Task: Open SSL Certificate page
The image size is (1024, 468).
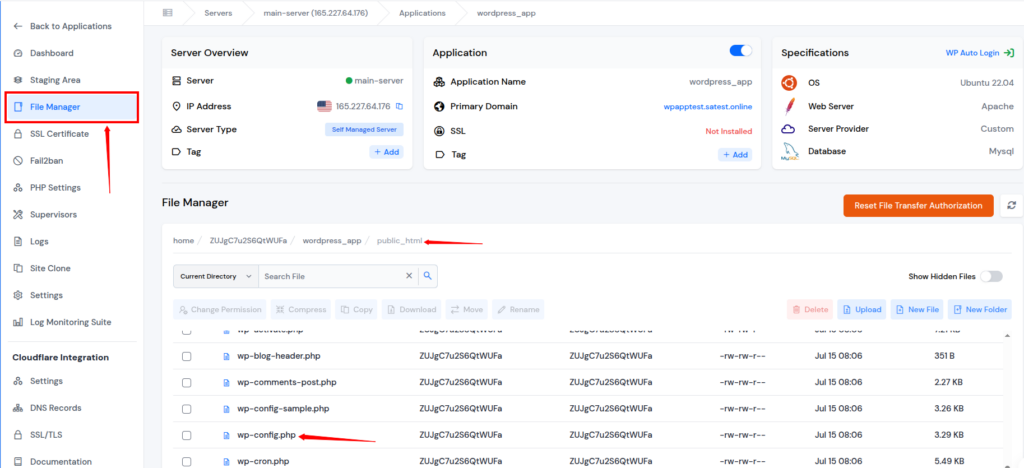Action: tap(59, 134)
